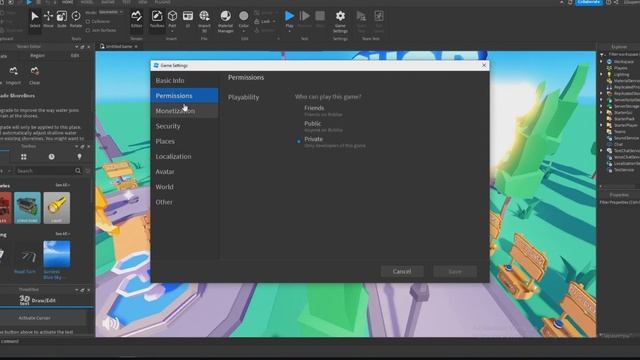Click the Toolbox search magnifier
640x360 pixels.
78,171
